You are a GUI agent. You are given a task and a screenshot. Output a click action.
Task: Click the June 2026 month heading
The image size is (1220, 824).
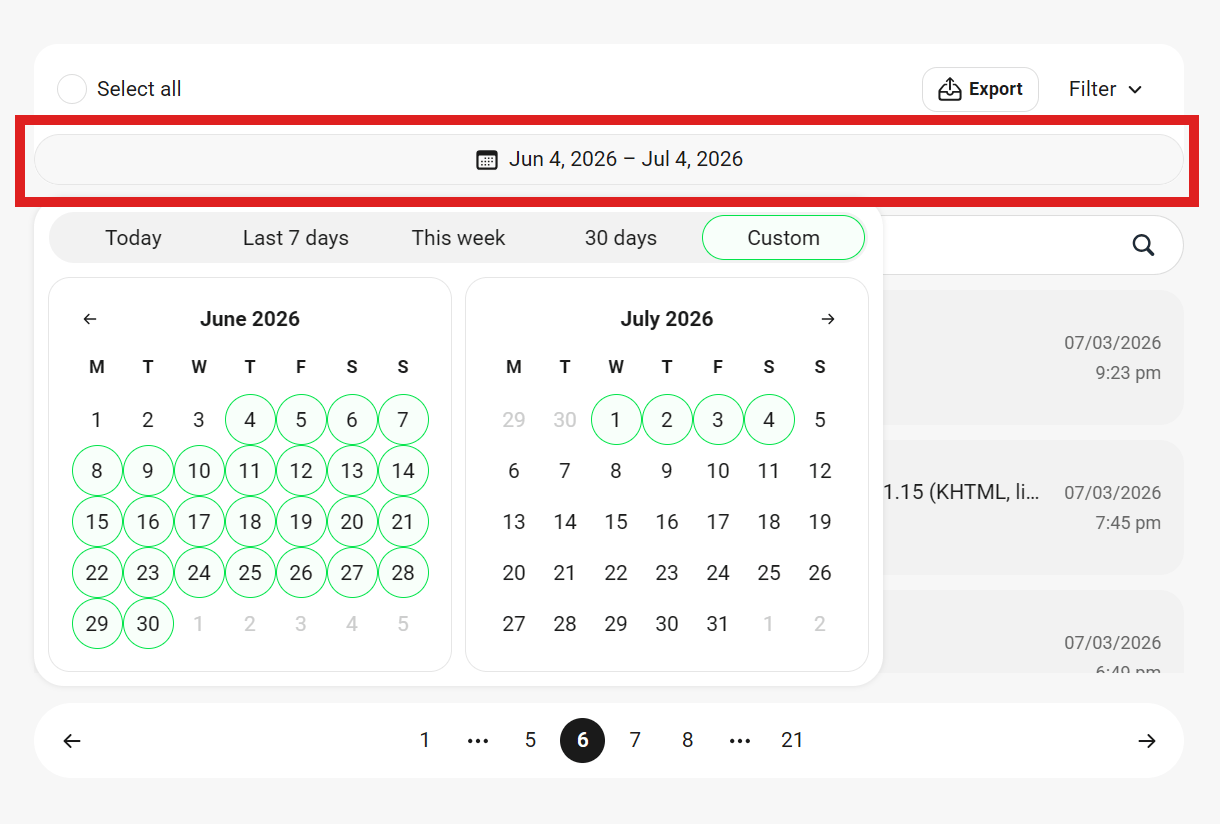pyautogui.click(x=250, y=319)
